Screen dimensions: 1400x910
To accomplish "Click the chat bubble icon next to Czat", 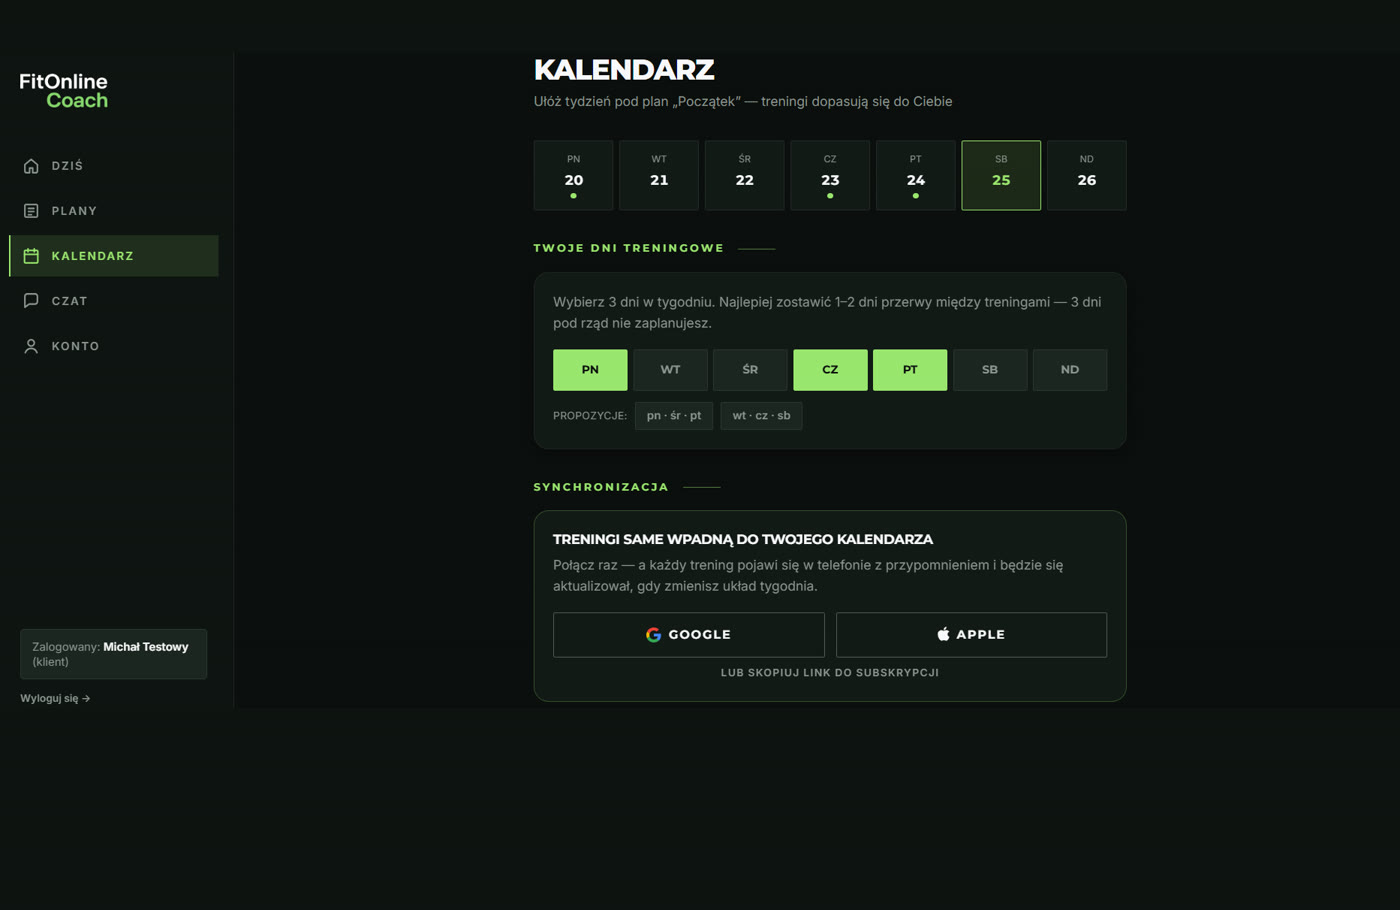I will click(x=31, y=301).
